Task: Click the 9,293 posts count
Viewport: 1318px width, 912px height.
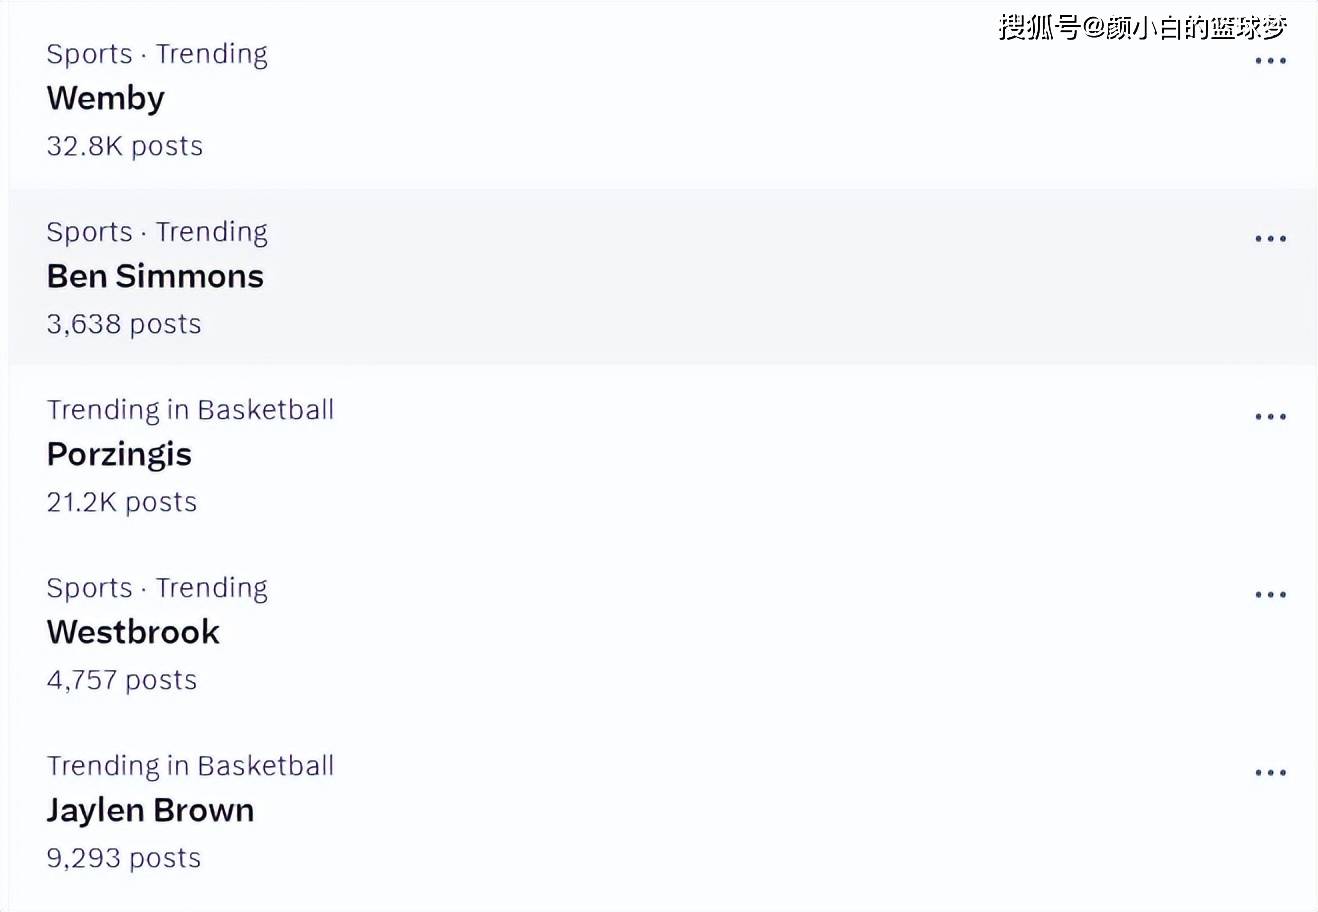Action: coord(124,858)
